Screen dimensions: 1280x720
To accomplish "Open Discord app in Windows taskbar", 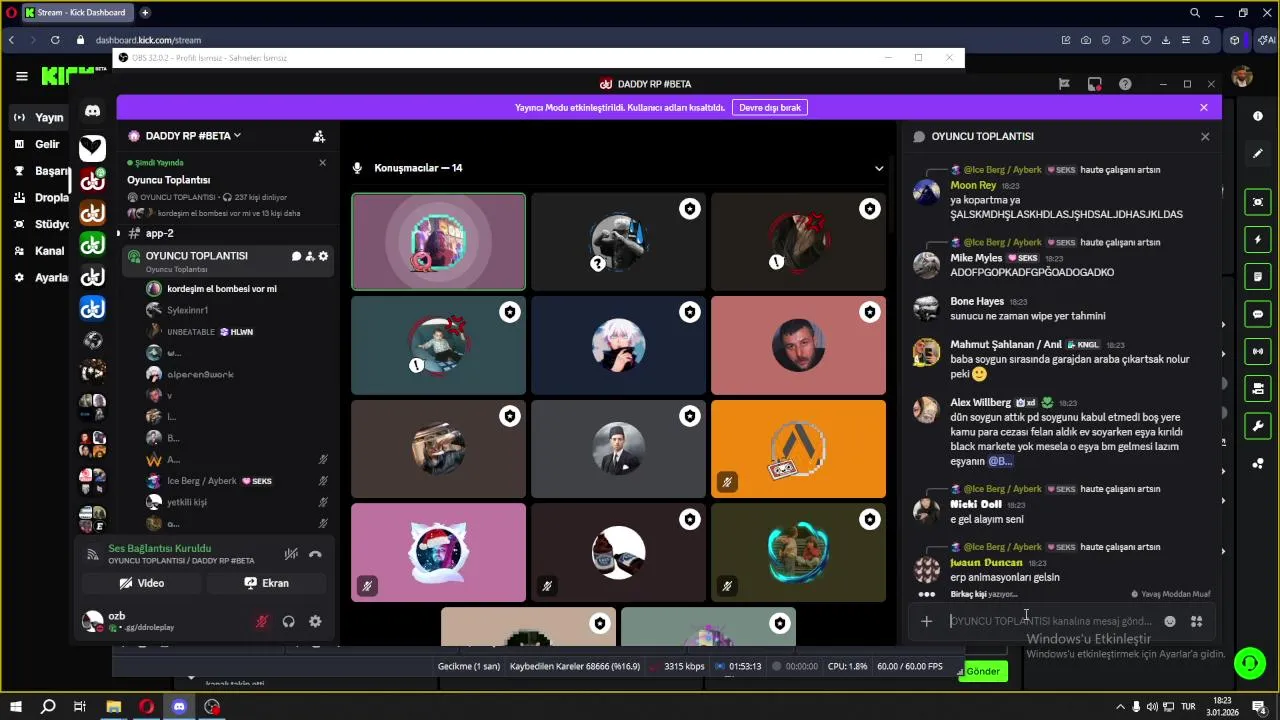I will [x=179, y=707].
